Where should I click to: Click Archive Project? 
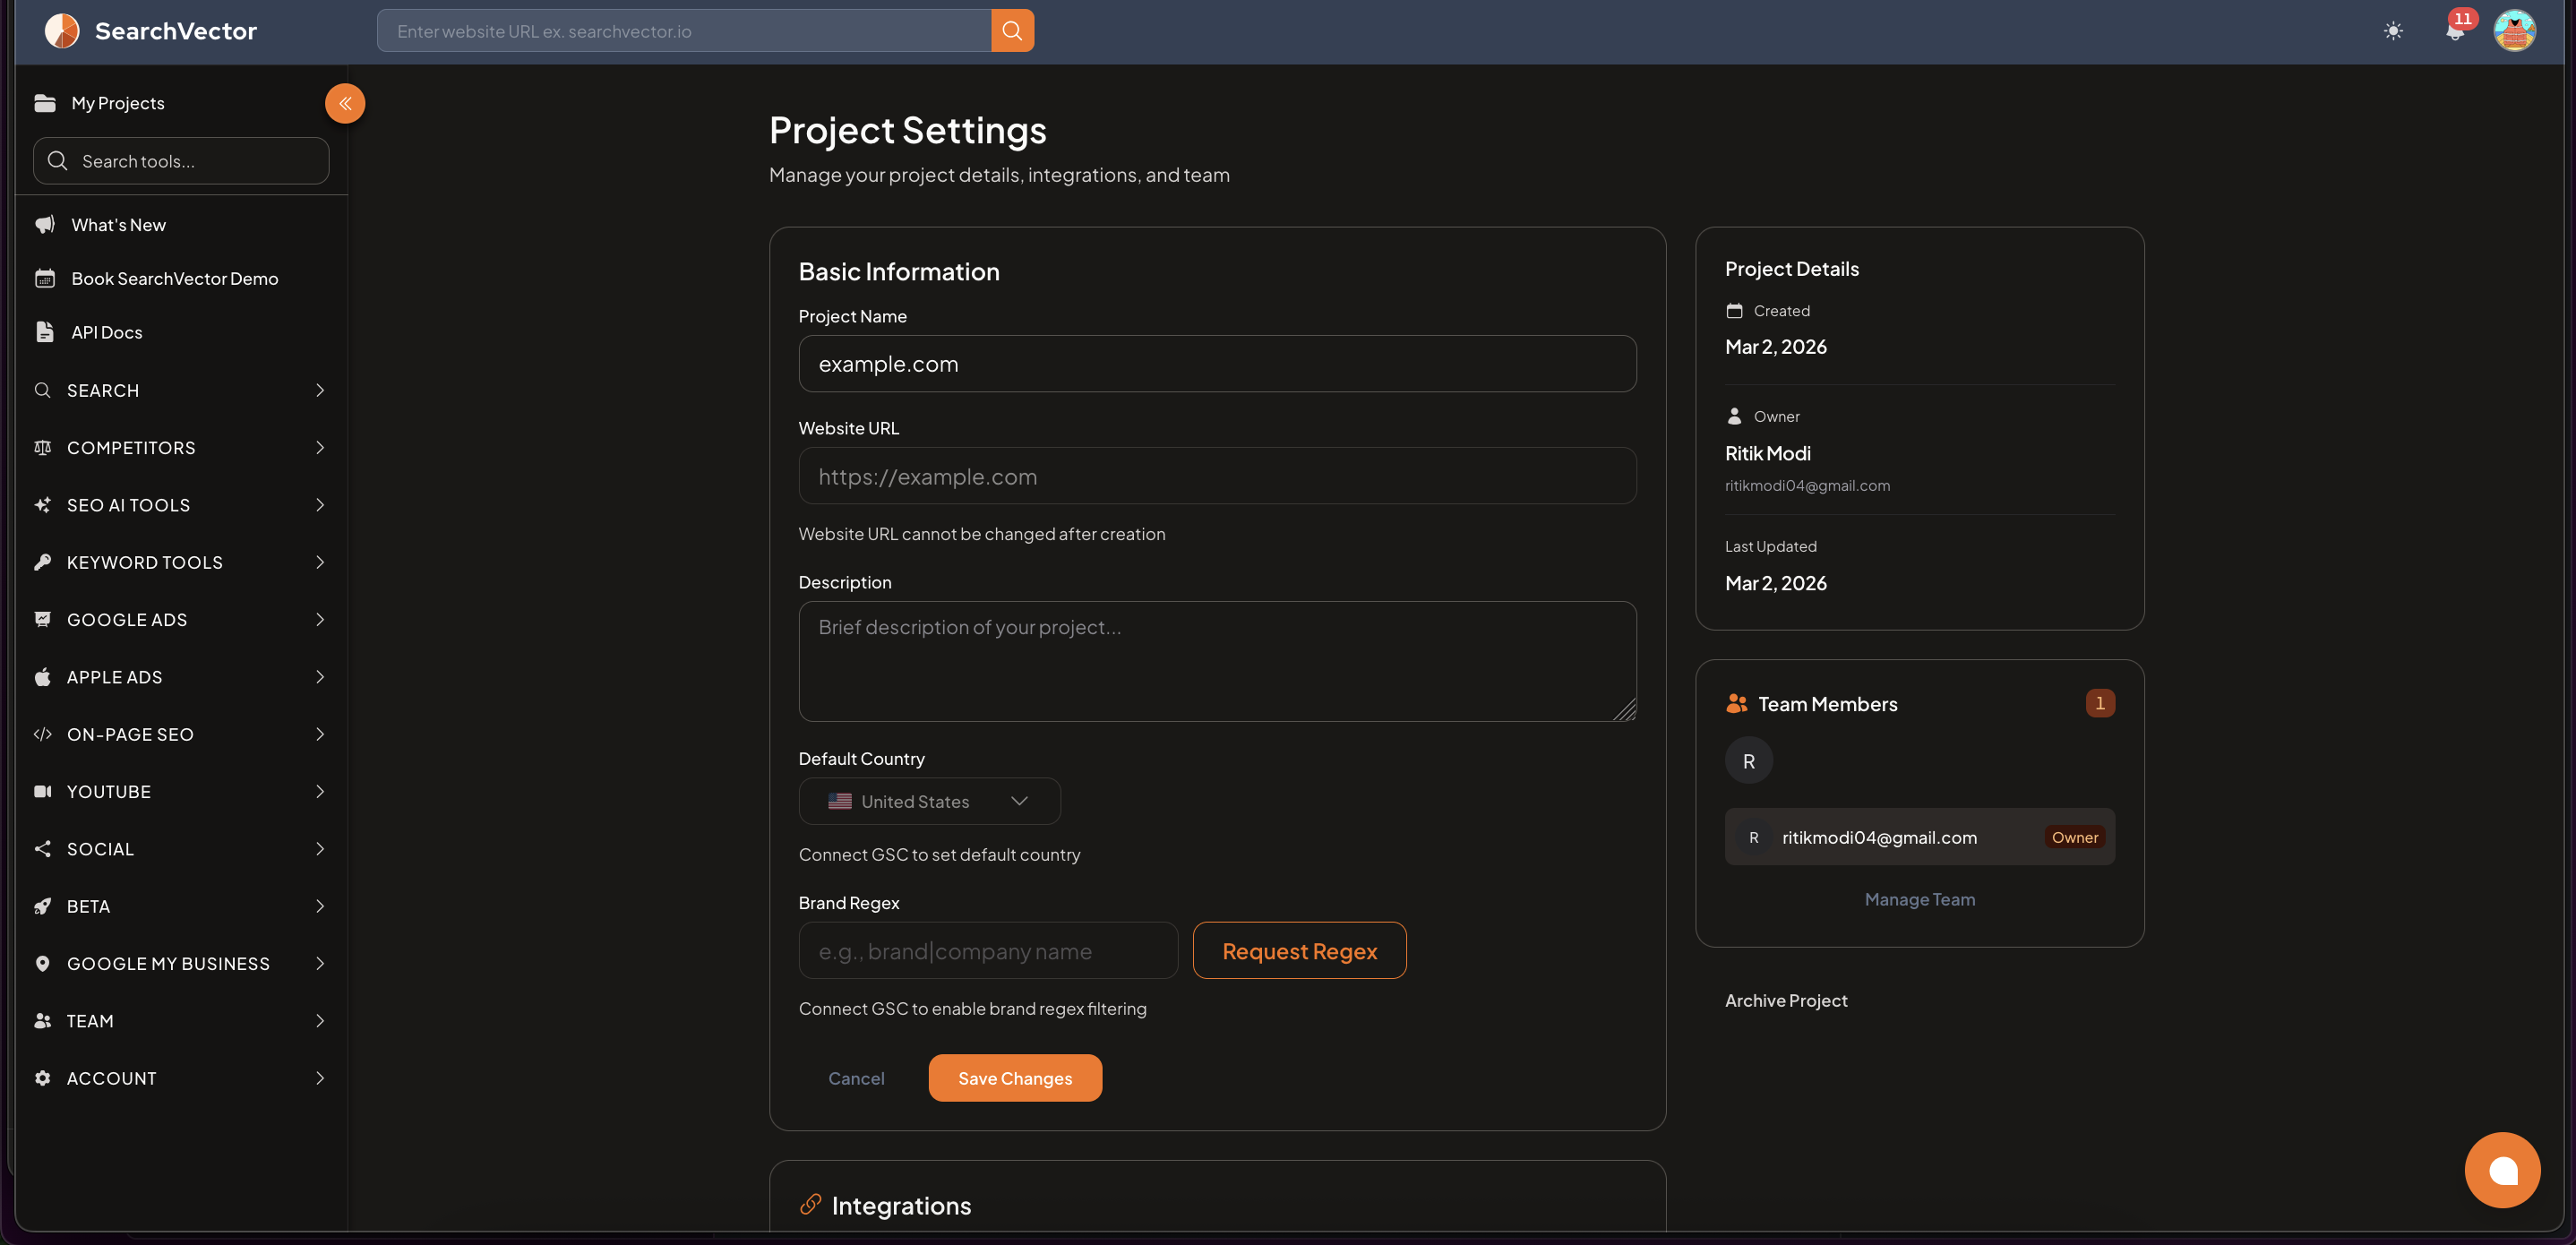[1786, 1000]
